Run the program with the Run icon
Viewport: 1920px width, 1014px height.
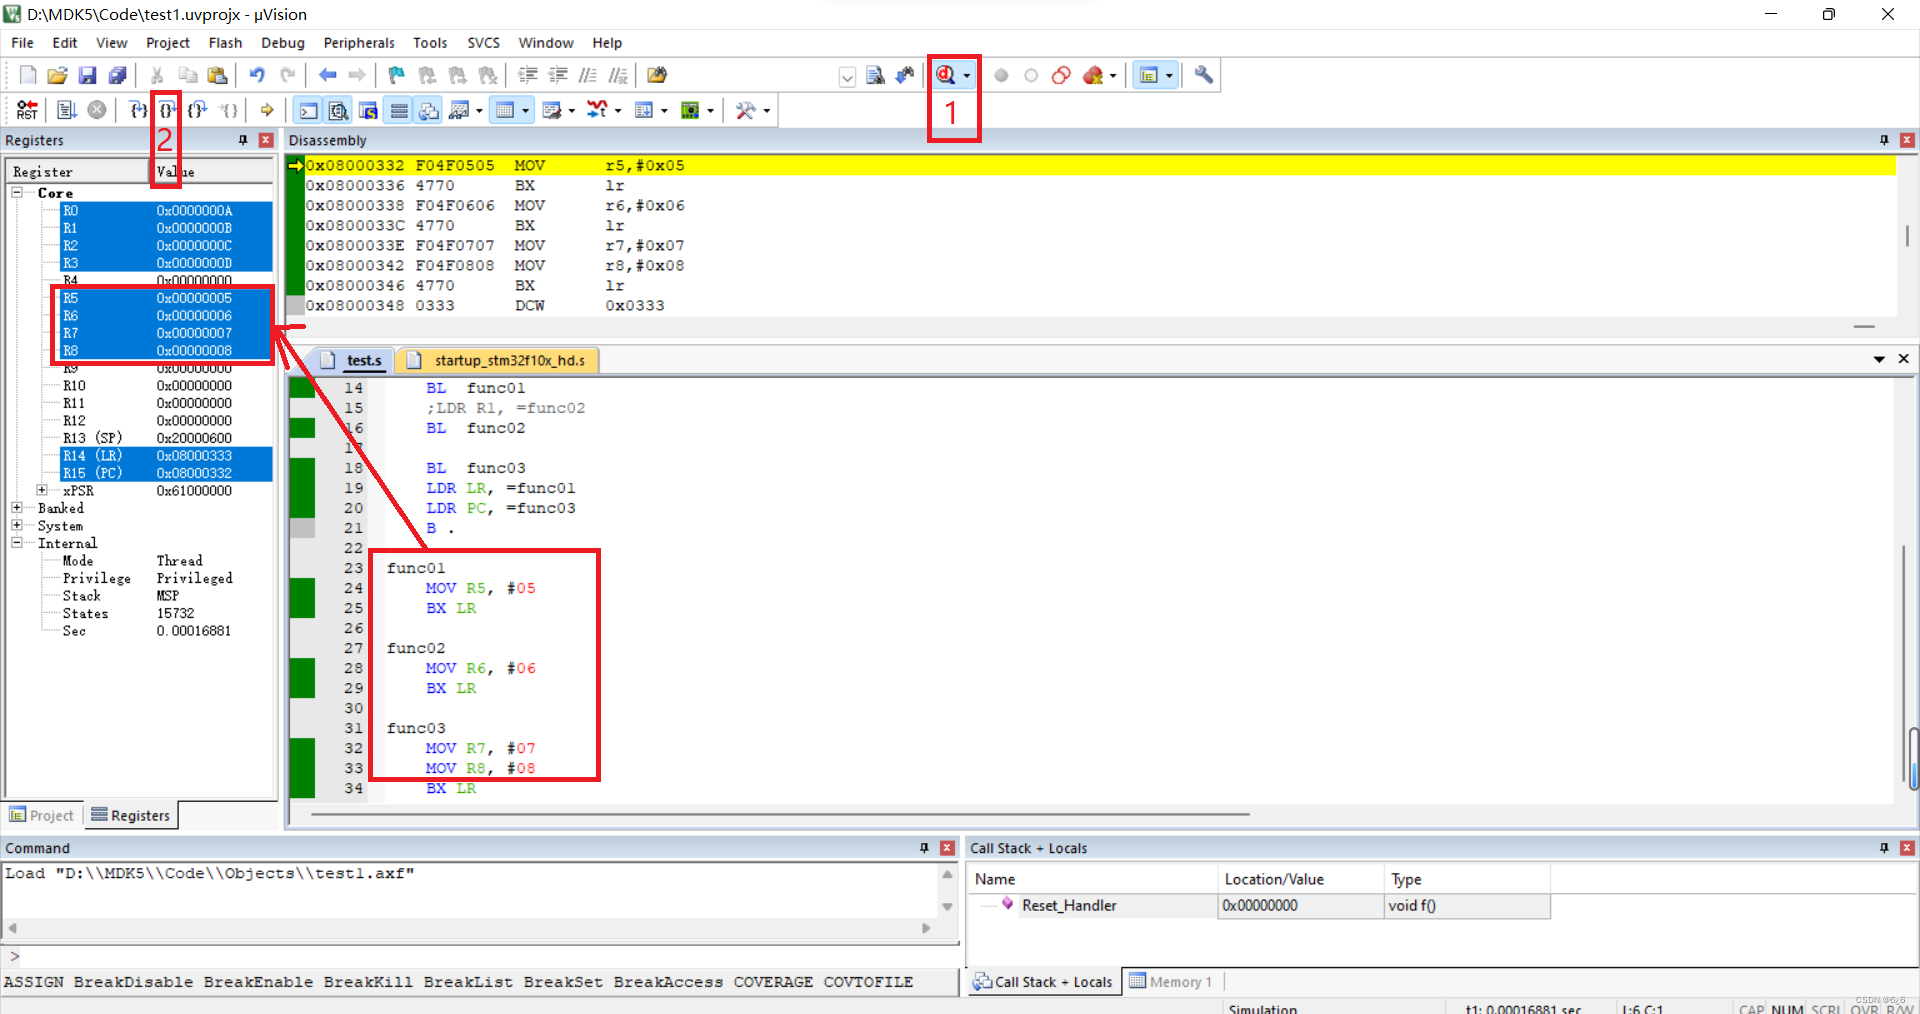[x=67, y=110]
